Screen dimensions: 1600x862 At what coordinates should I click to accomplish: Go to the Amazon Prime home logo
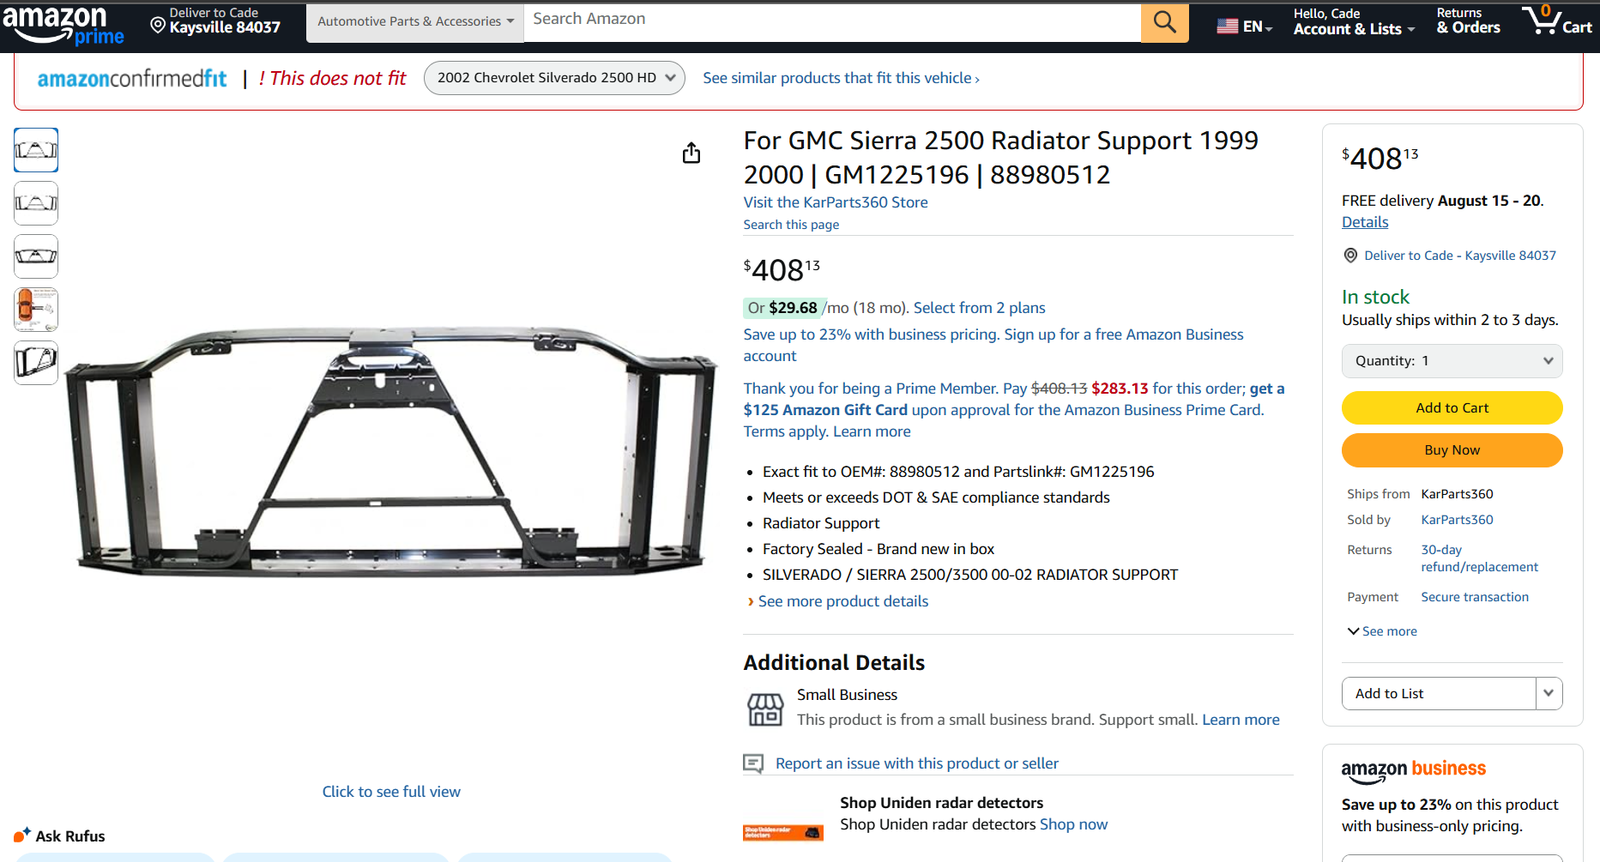(63, 25)
